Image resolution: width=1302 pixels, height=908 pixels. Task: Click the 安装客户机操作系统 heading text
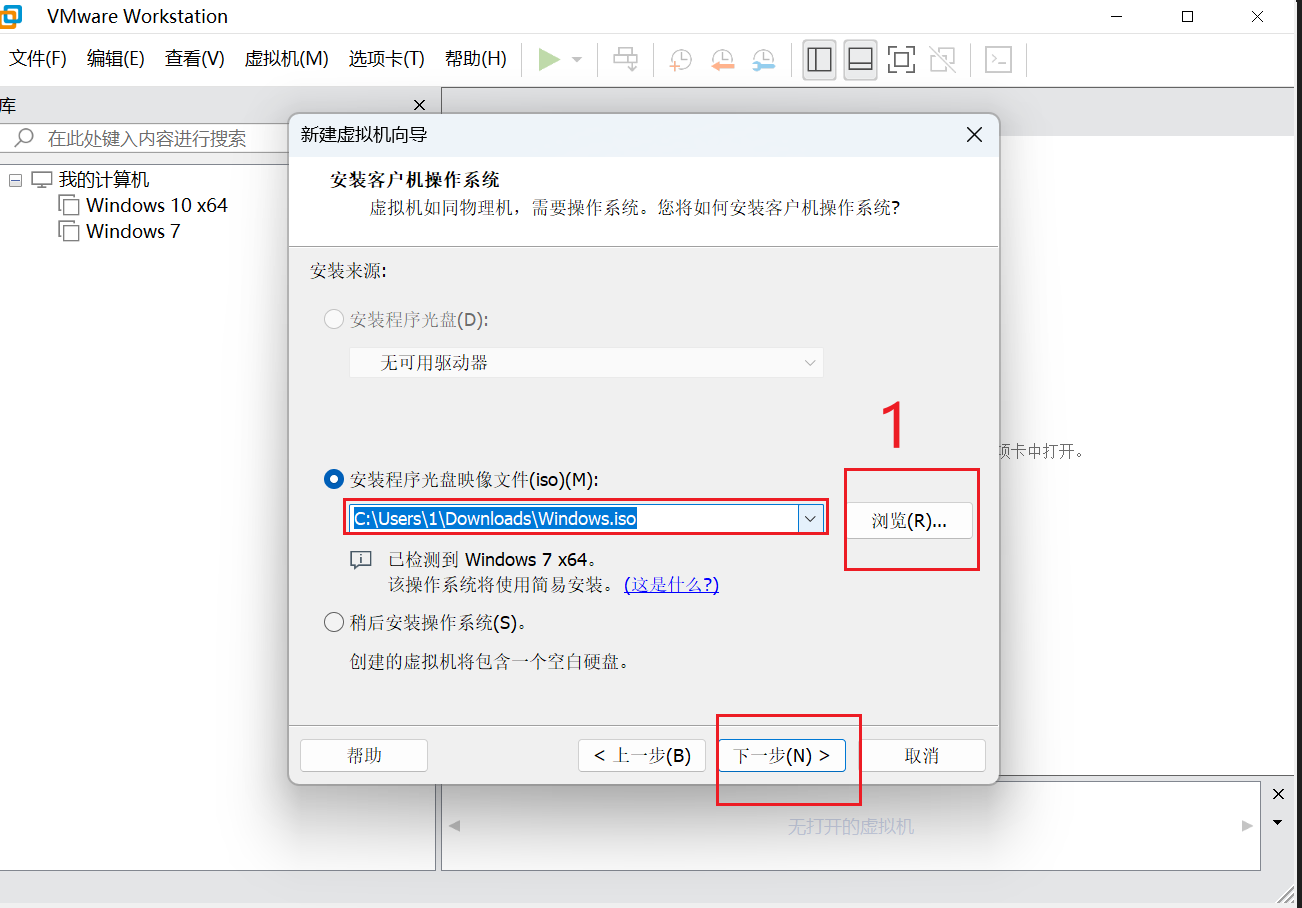pyautogui.click(x=415, y=180)
